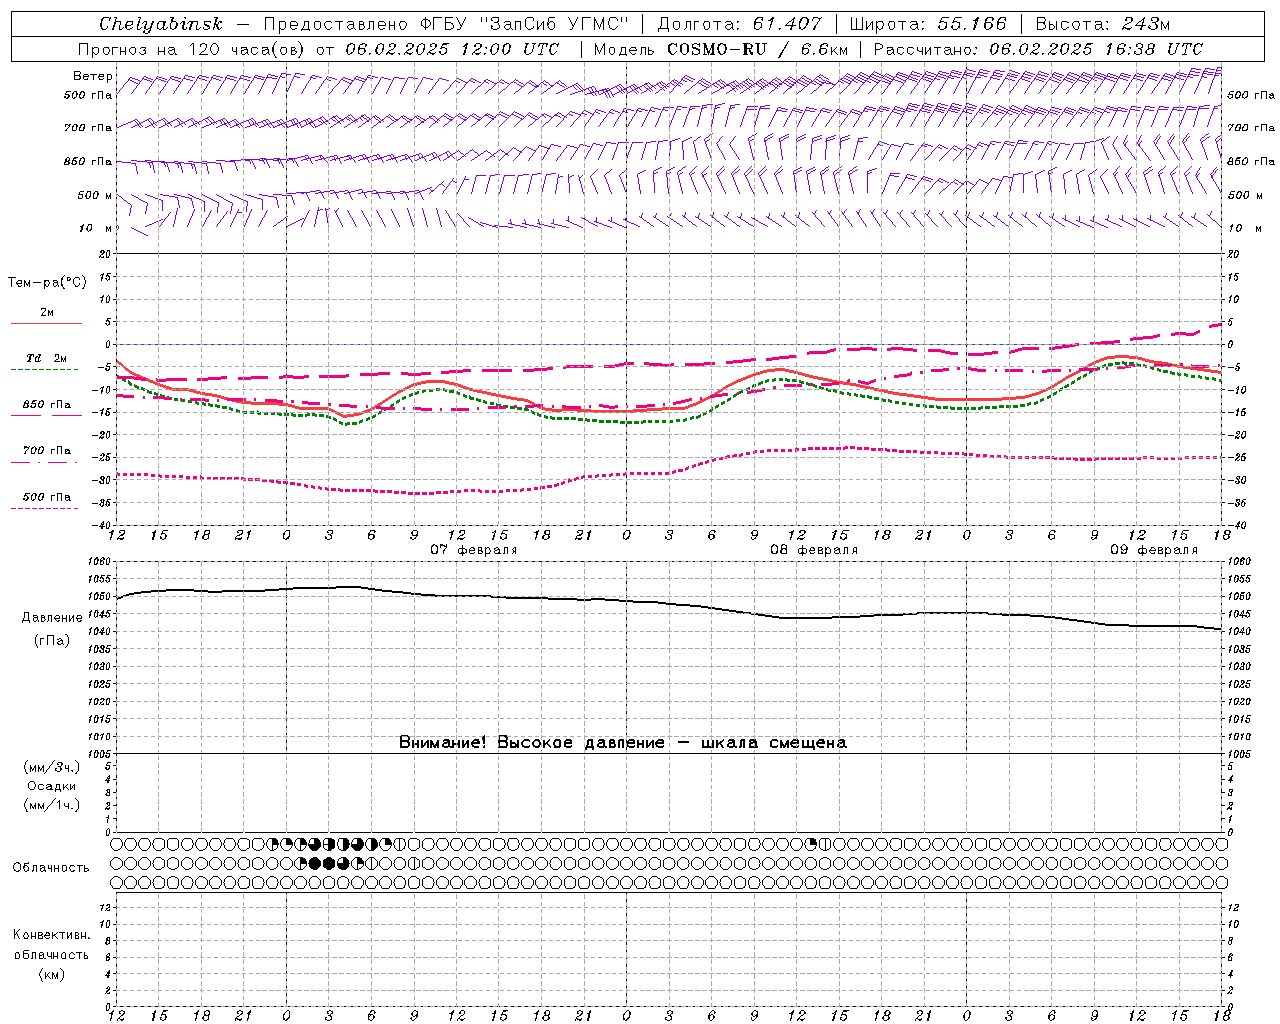Click the pink dotted swatch under 500 гПа legend
The height and width of the screenshot is (1024, 1280).
(x=44, y=508)
